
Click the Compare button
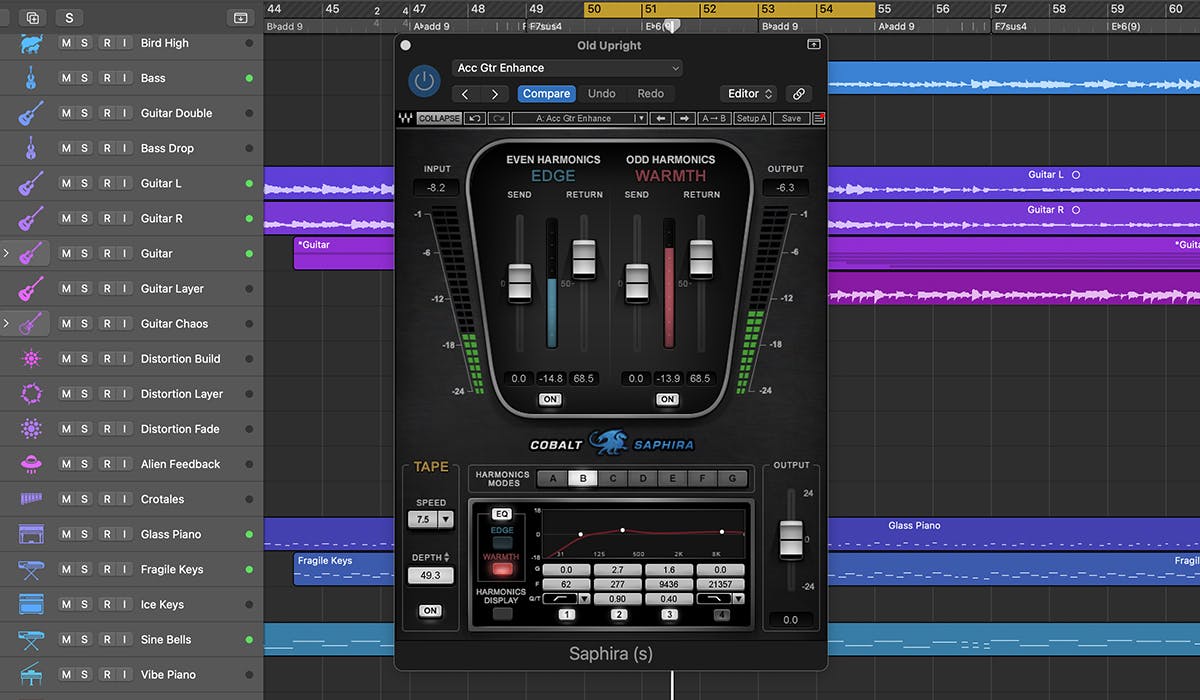[546, 94]
